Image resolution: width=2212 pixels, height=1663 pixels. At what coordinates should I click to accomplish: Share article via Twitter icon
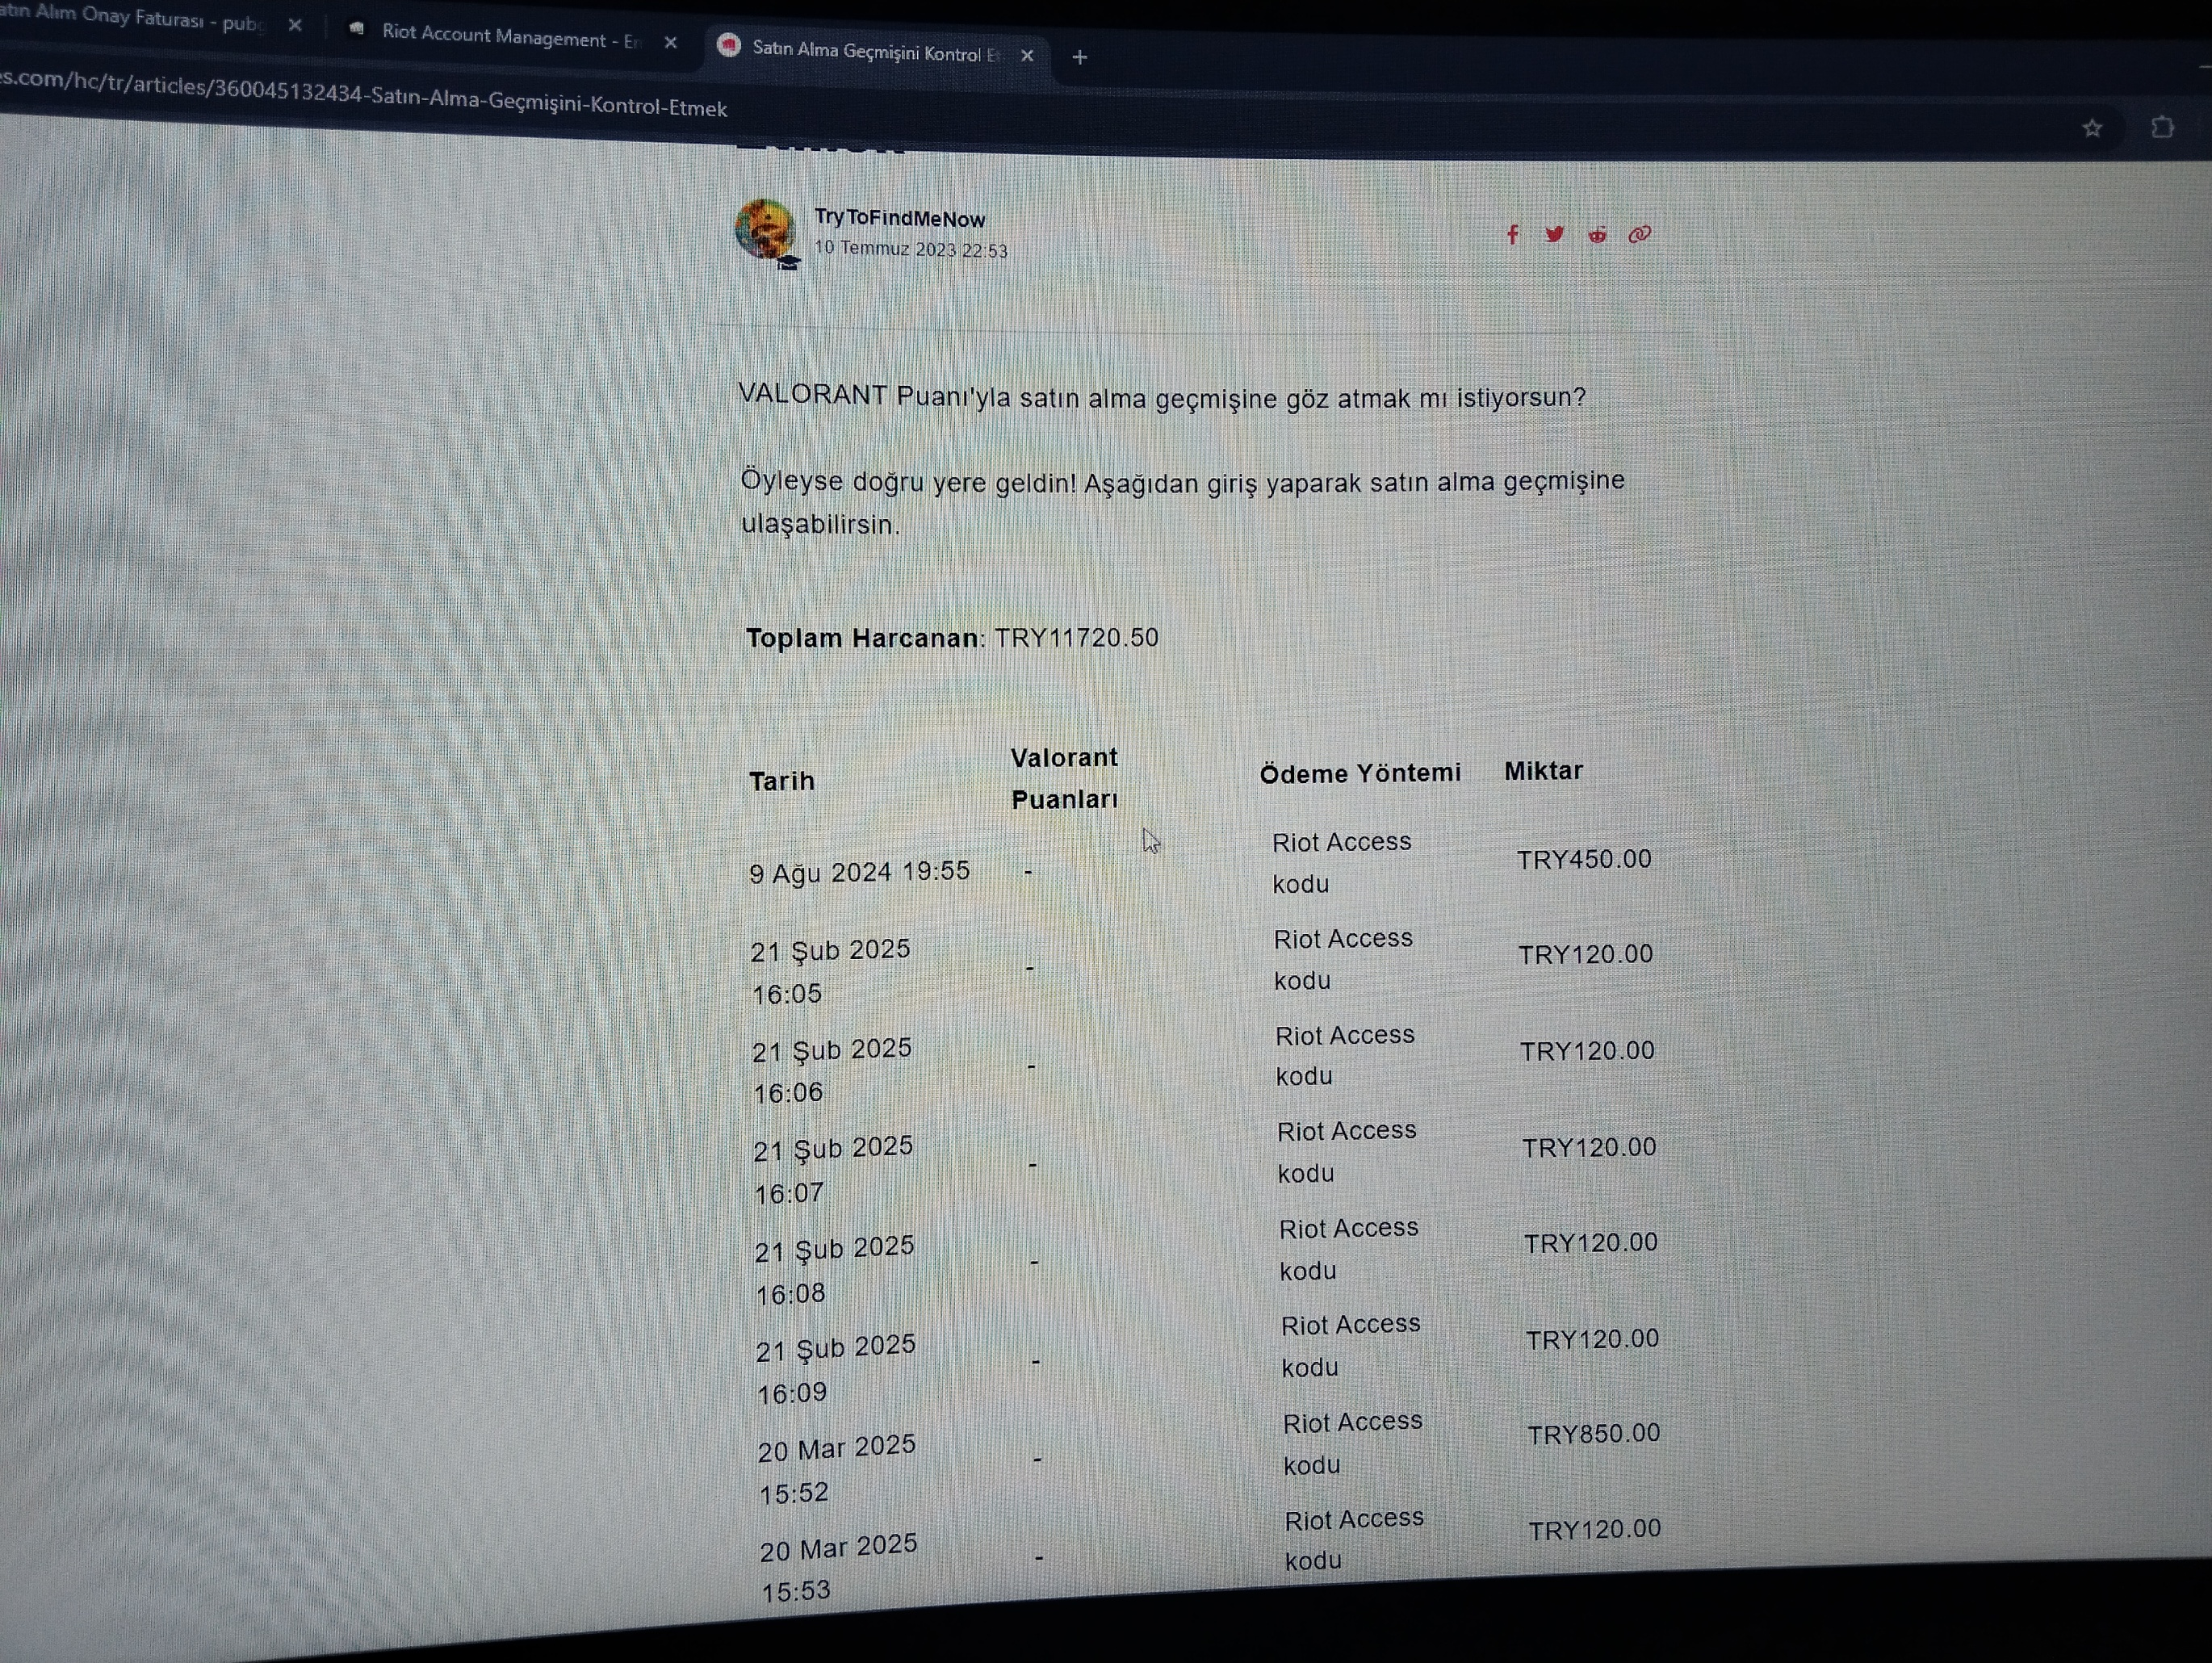[1554, 234]
